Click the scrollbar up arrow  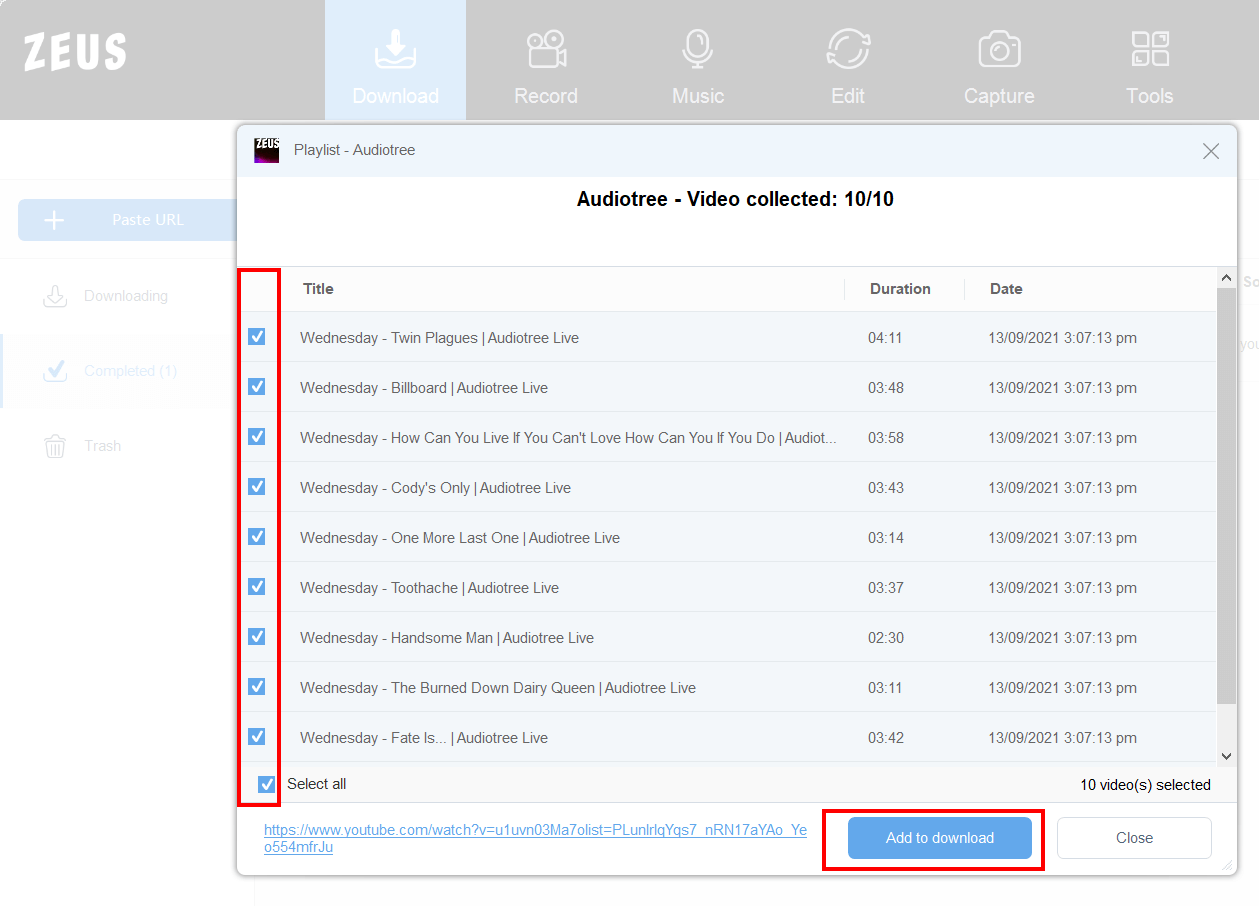coord(1226,278)
